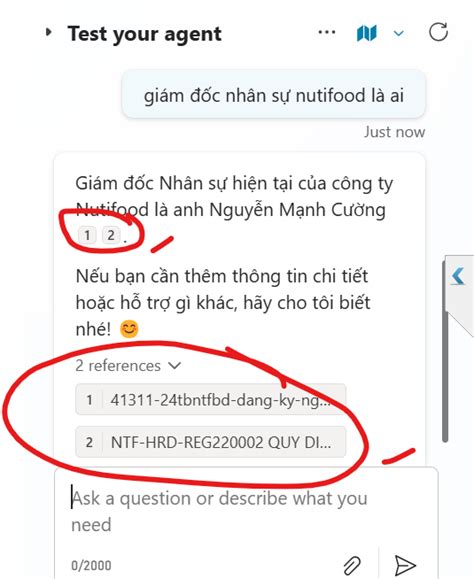Open the more options ellipsis menu

[327, 32]
